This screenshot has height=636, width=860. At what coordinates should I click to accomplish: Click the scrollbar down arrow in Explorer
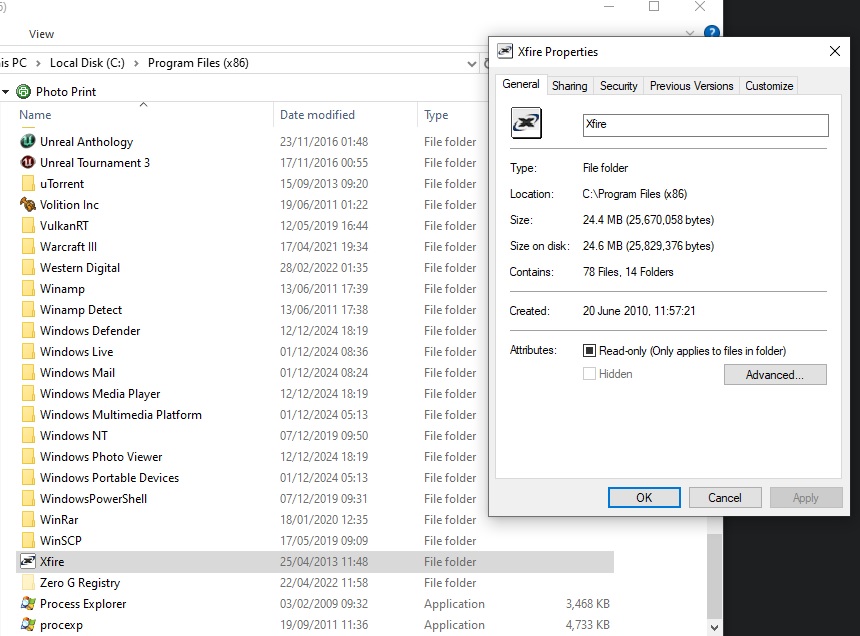click(714, 627)
